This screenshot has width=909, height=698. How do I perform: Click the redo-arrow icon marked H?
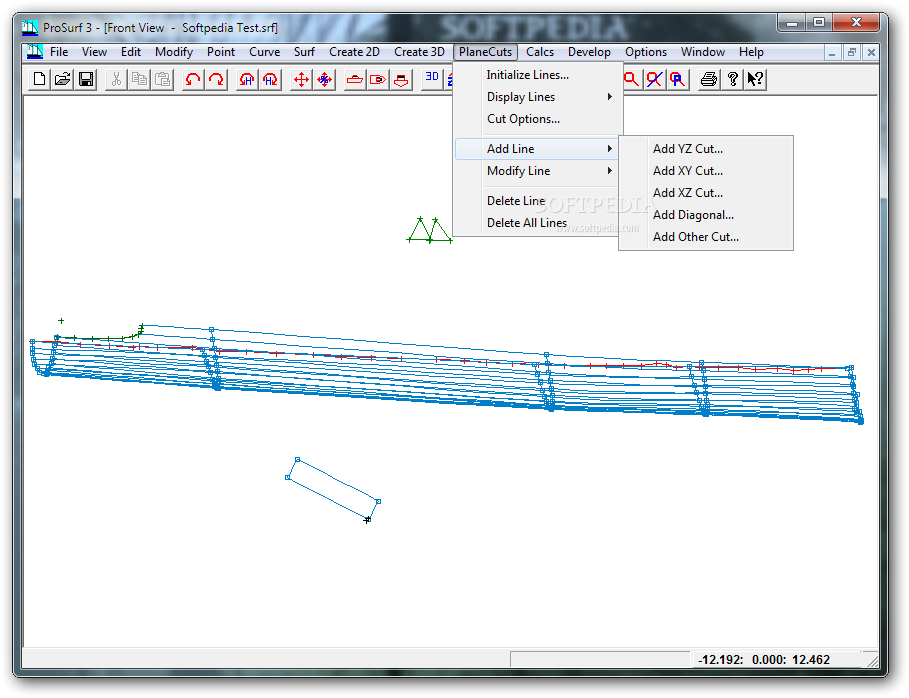tap(270, 79)
